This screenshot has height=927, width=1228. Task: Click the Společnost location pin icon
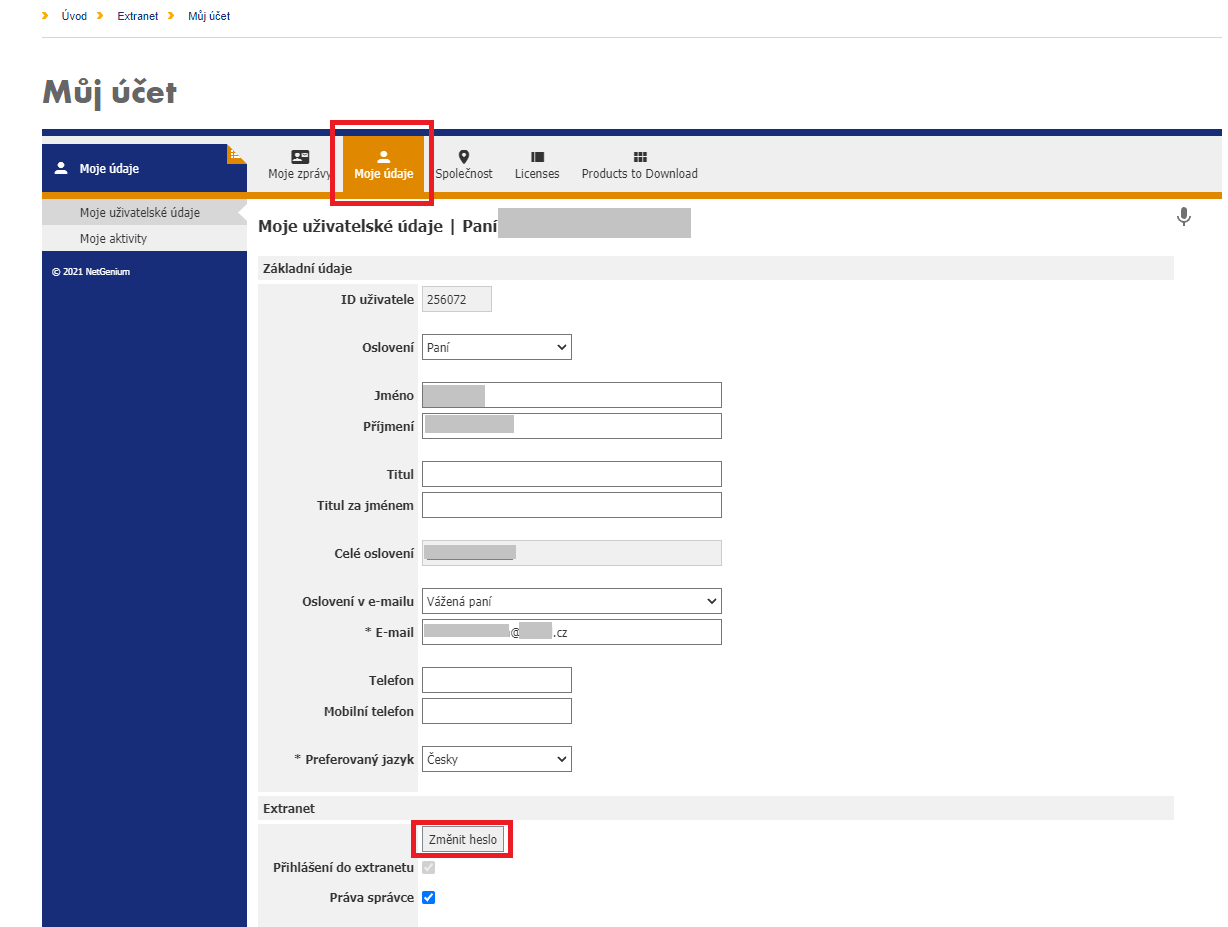click(x=463, y=156)
